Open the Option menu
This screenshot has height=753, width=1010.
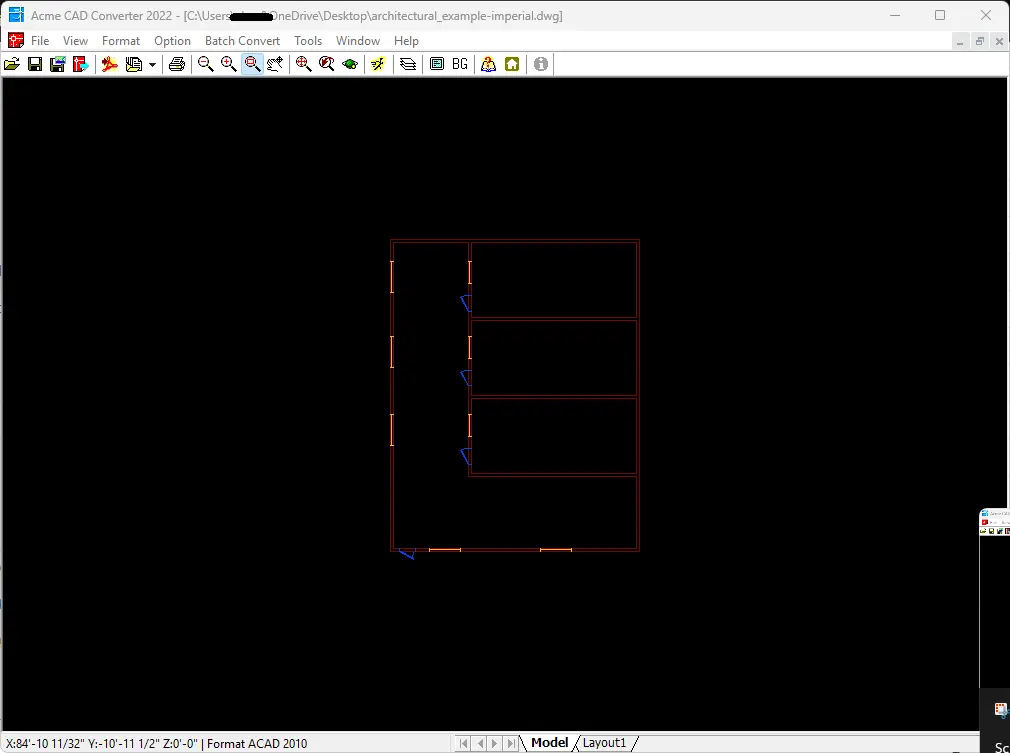click(x=172, y=41)
